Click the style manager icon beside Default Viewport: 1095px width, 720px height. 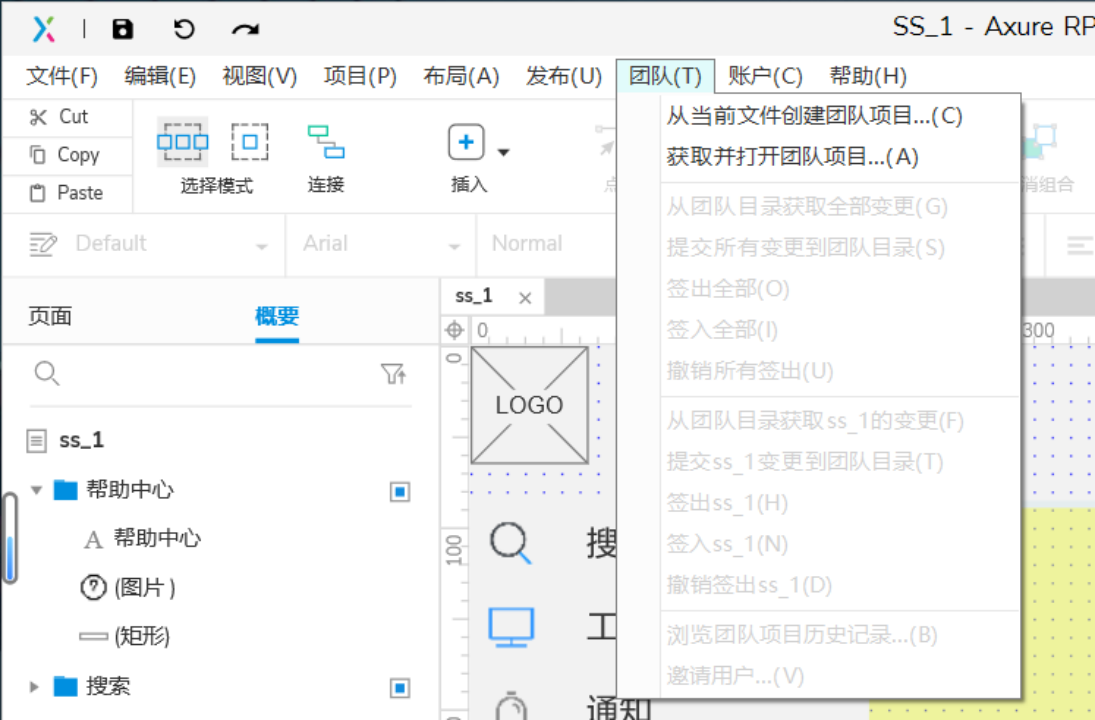coord(43,244)
